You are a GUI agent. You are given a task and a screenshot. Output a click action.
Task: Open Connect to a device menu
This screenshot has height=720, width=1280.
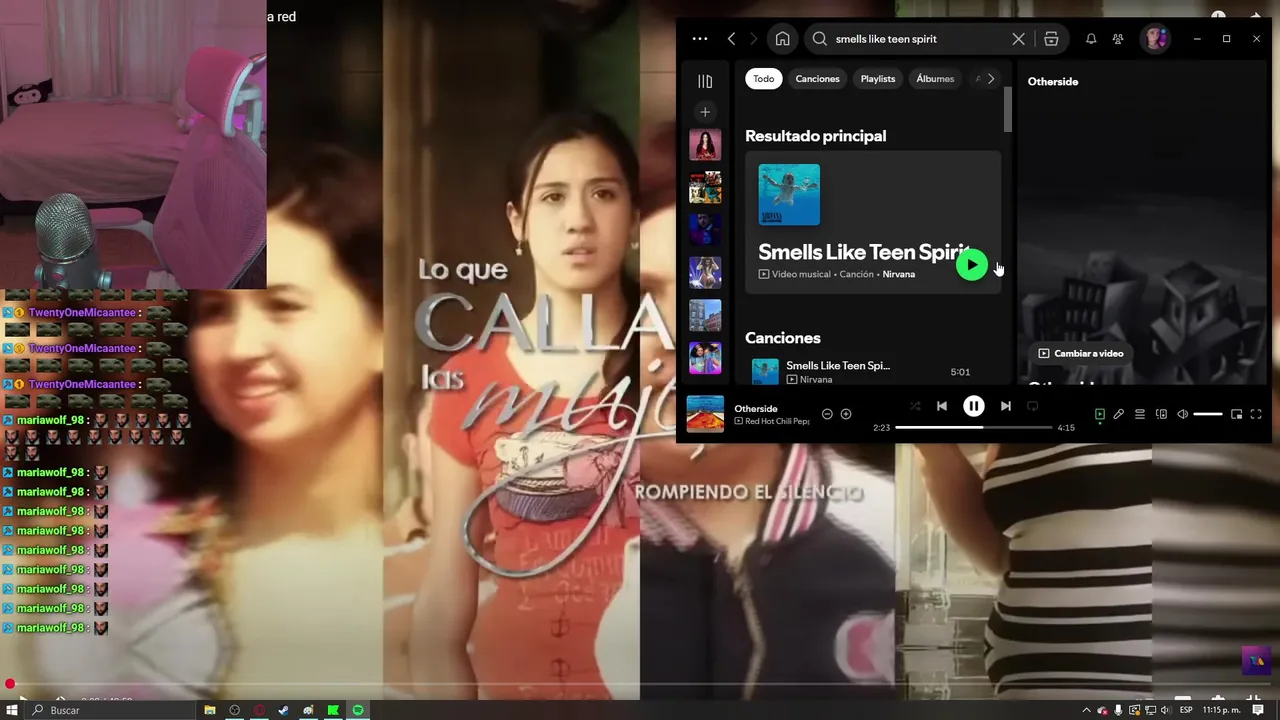1161,414
